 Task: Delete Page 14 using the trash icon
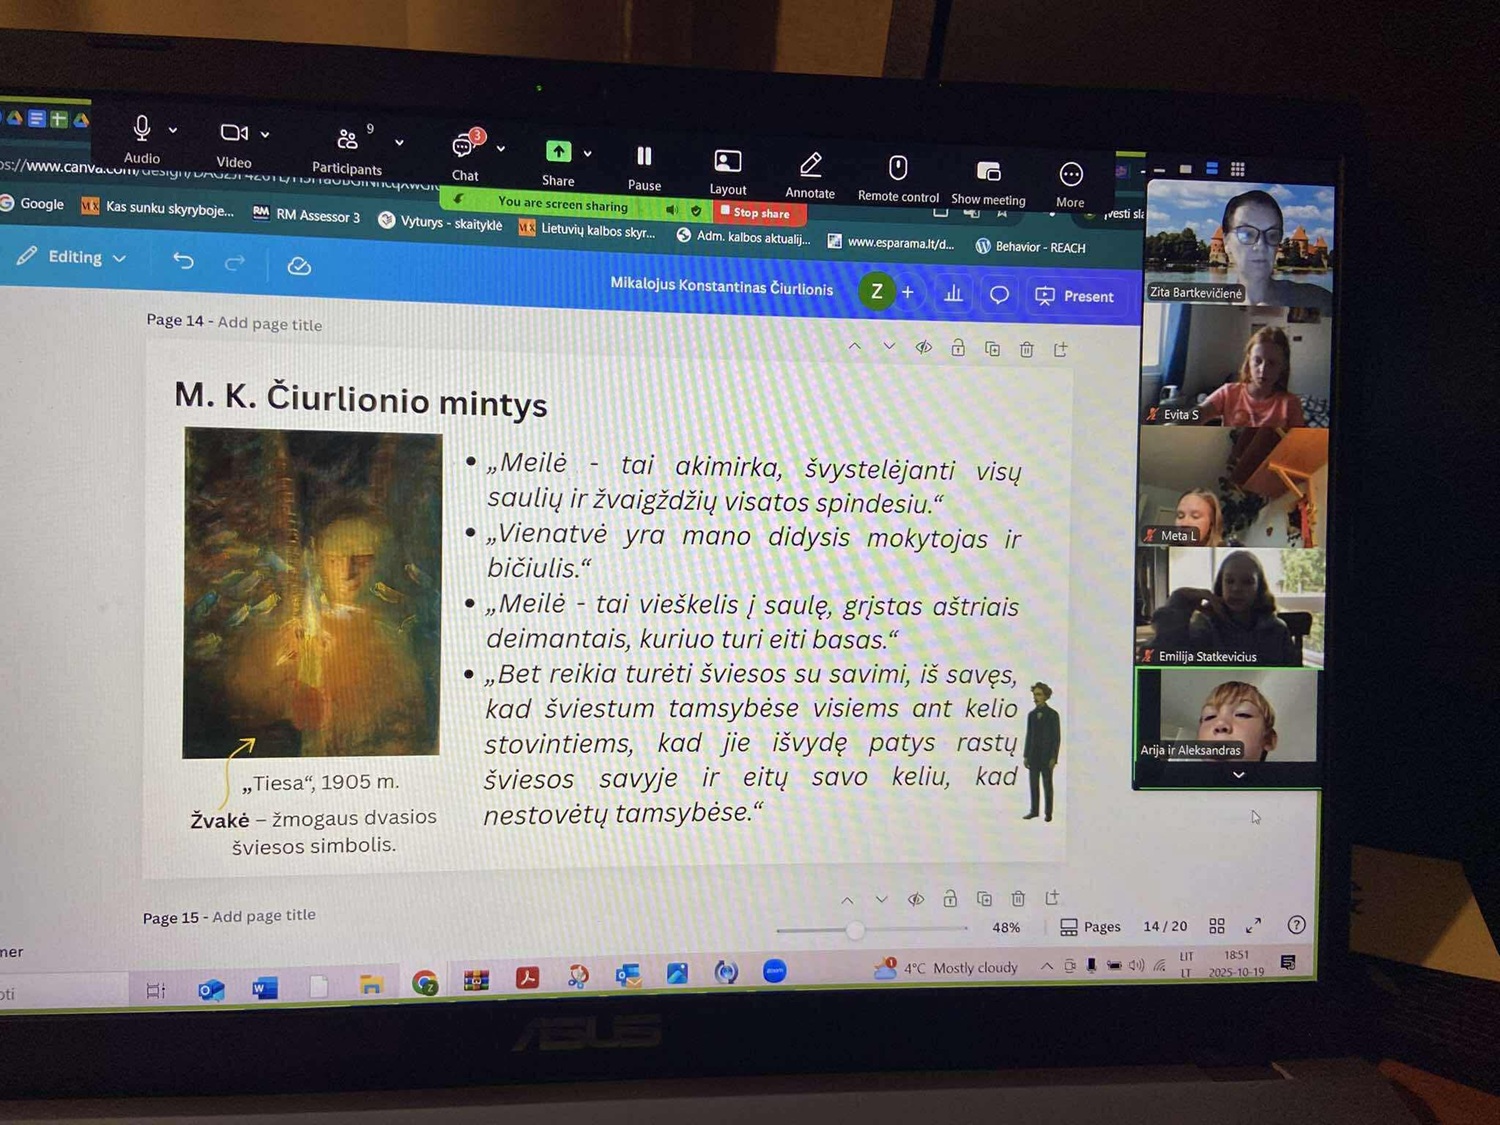[x=1026, y=349]
